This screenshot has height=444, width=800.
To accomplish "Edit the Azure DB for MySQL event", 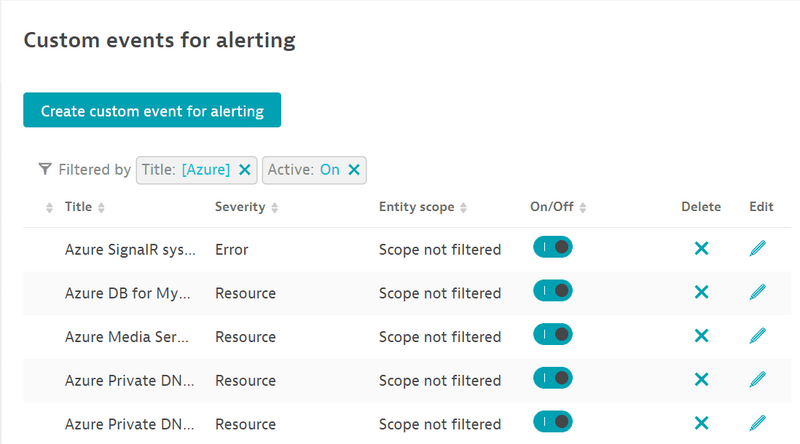I will [758, 292].
